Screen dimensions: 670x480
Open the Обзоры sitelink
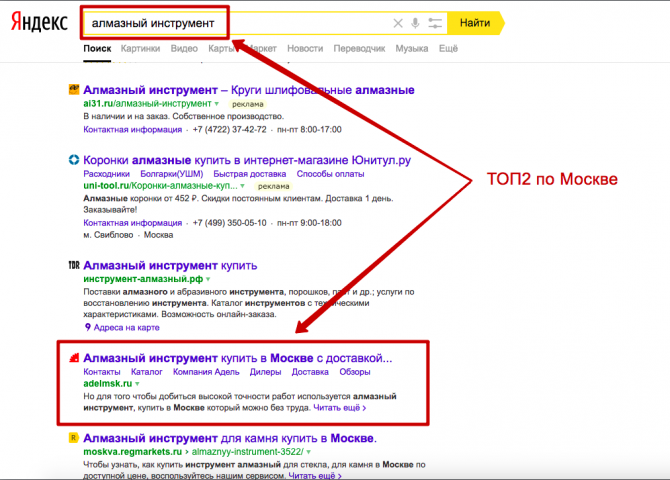355,372
